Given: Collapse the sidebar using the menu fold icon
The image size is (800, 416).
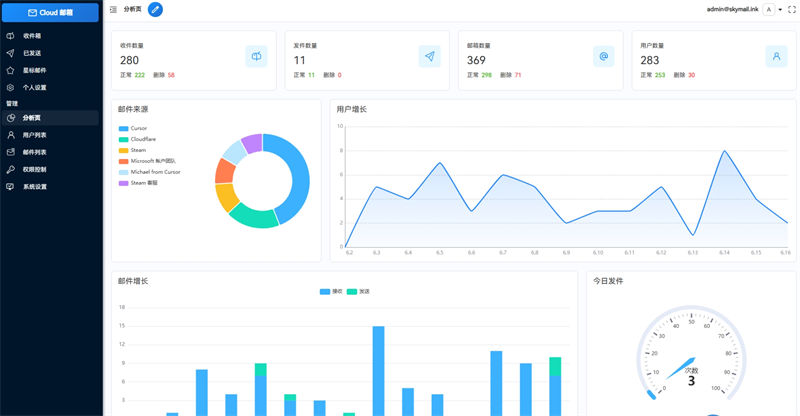Looking at the screenshot, I should point(113,9).
